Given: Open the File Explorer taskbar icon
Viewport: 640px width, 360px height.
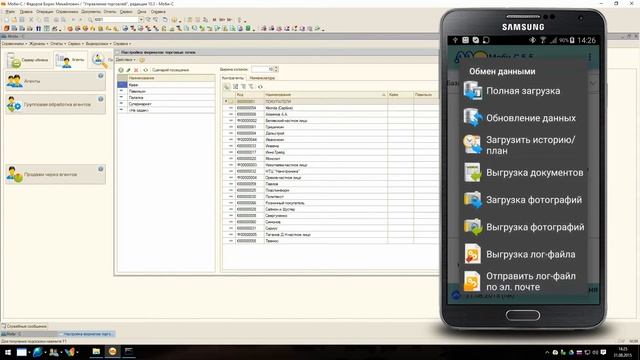Looking at the screenshot, I should [96, 351].
